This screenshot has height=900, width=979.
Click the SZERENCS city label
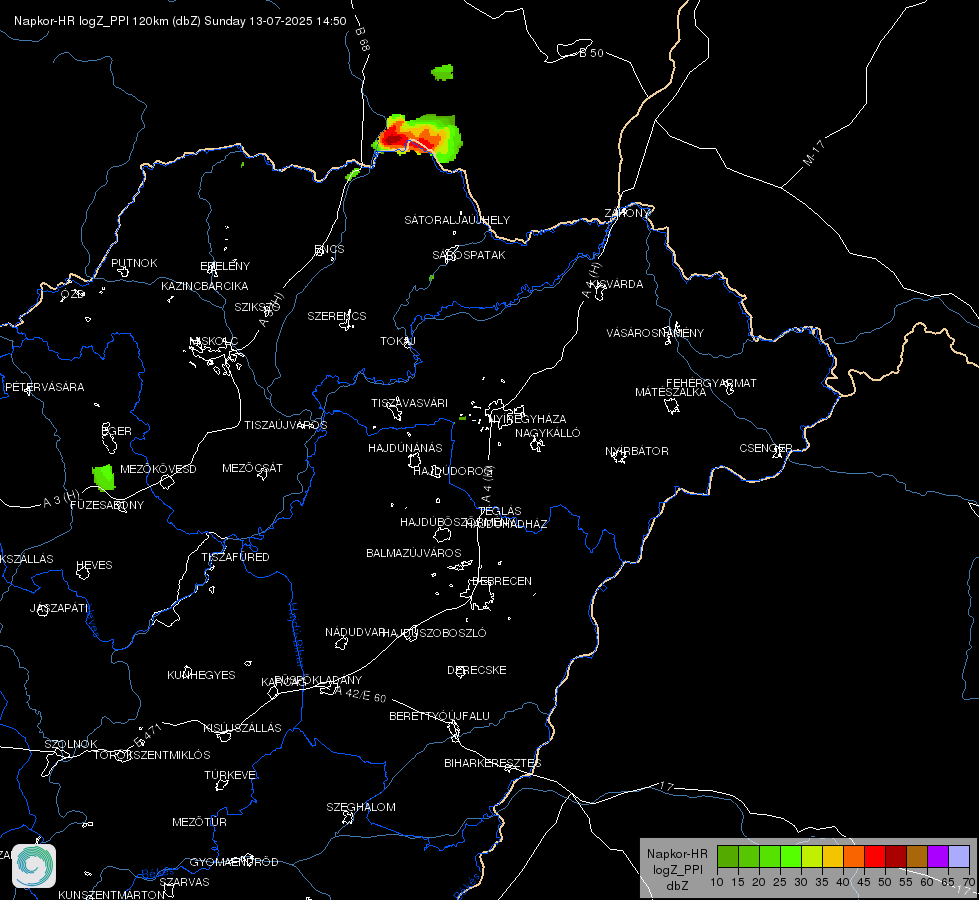tap(337, 316)
